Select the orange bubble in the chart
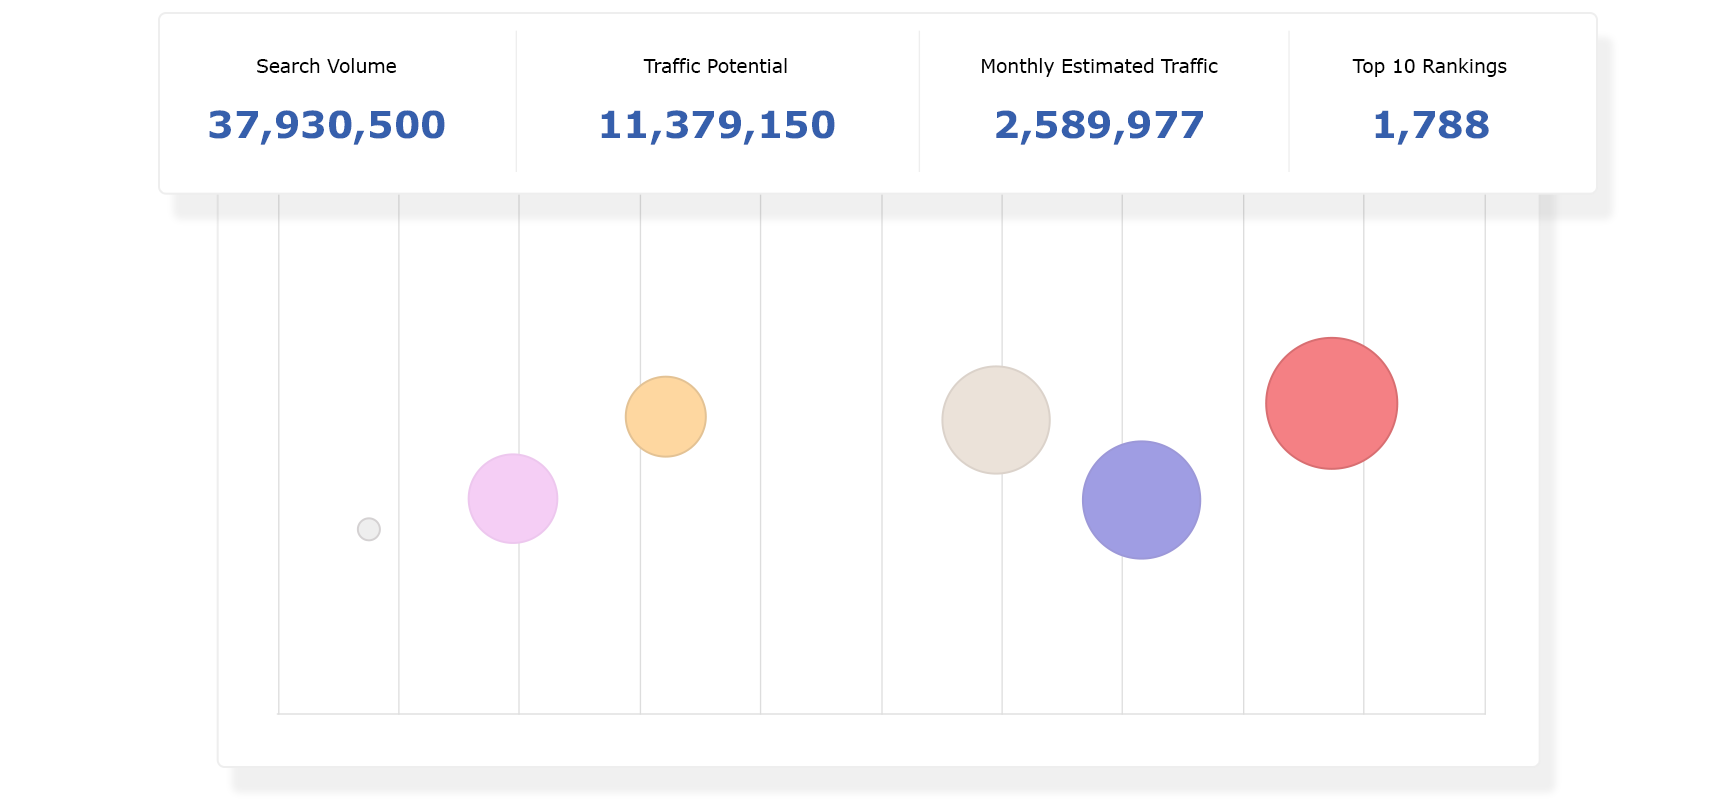The image size is (1730, 800). 666,417
